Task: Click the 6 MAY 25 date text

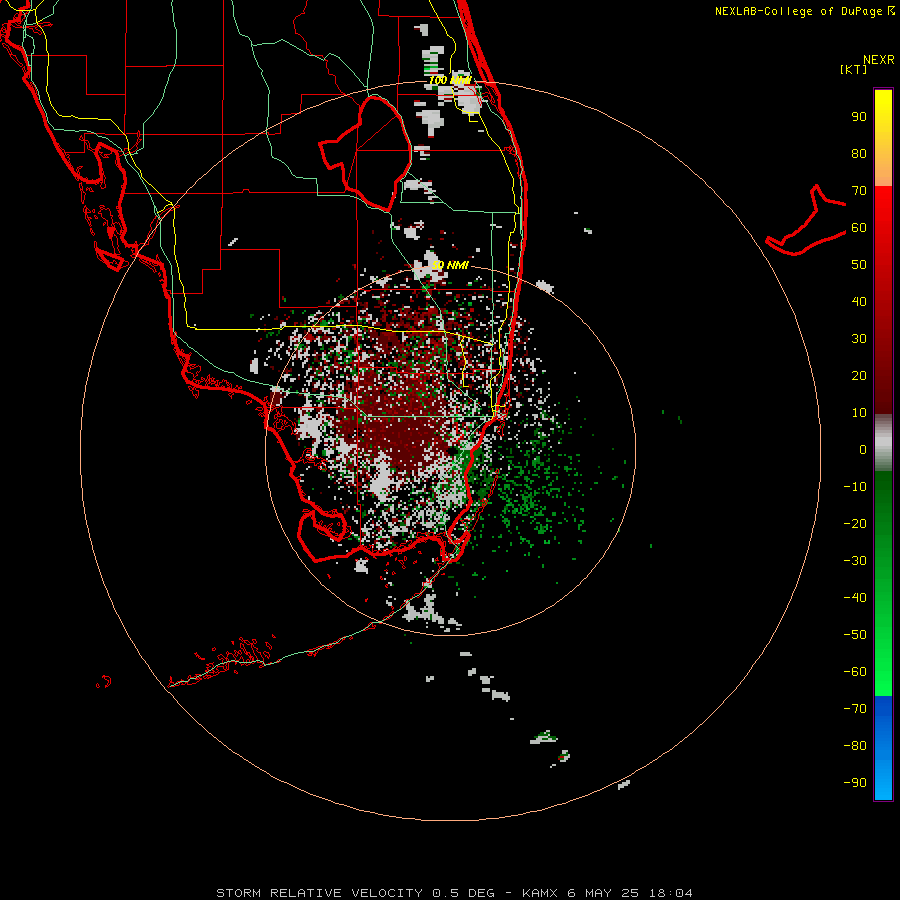Action: coord(604,893)
